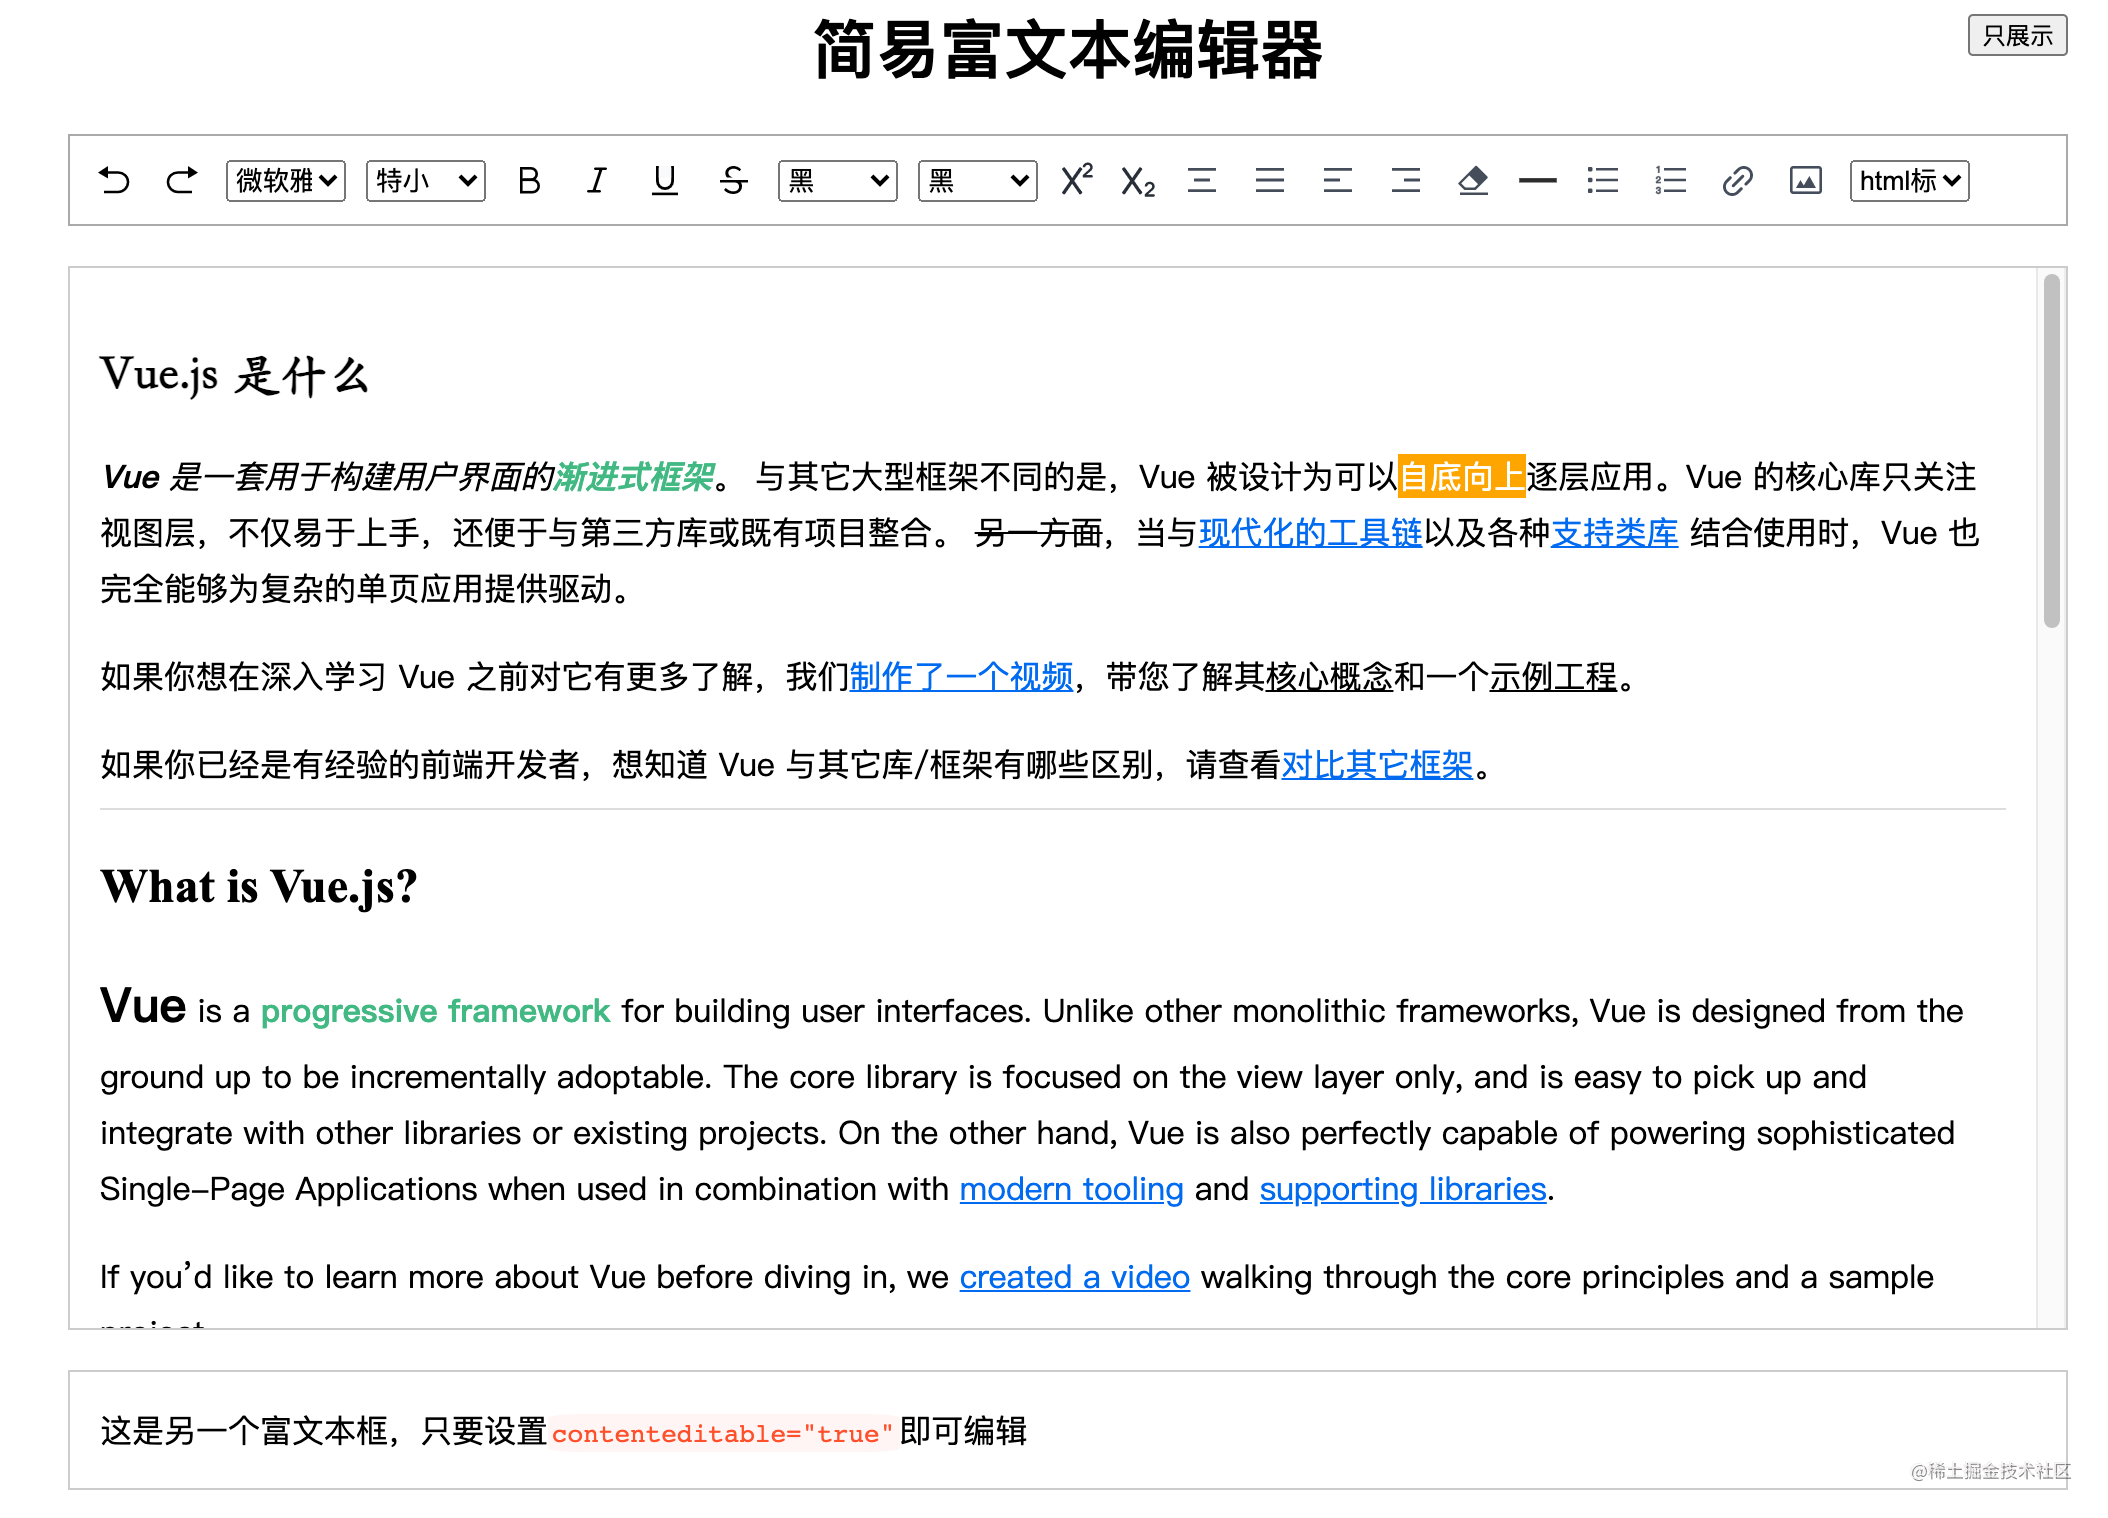
Task: Click the redo arrow icon
Action: [x=182, y=181]
